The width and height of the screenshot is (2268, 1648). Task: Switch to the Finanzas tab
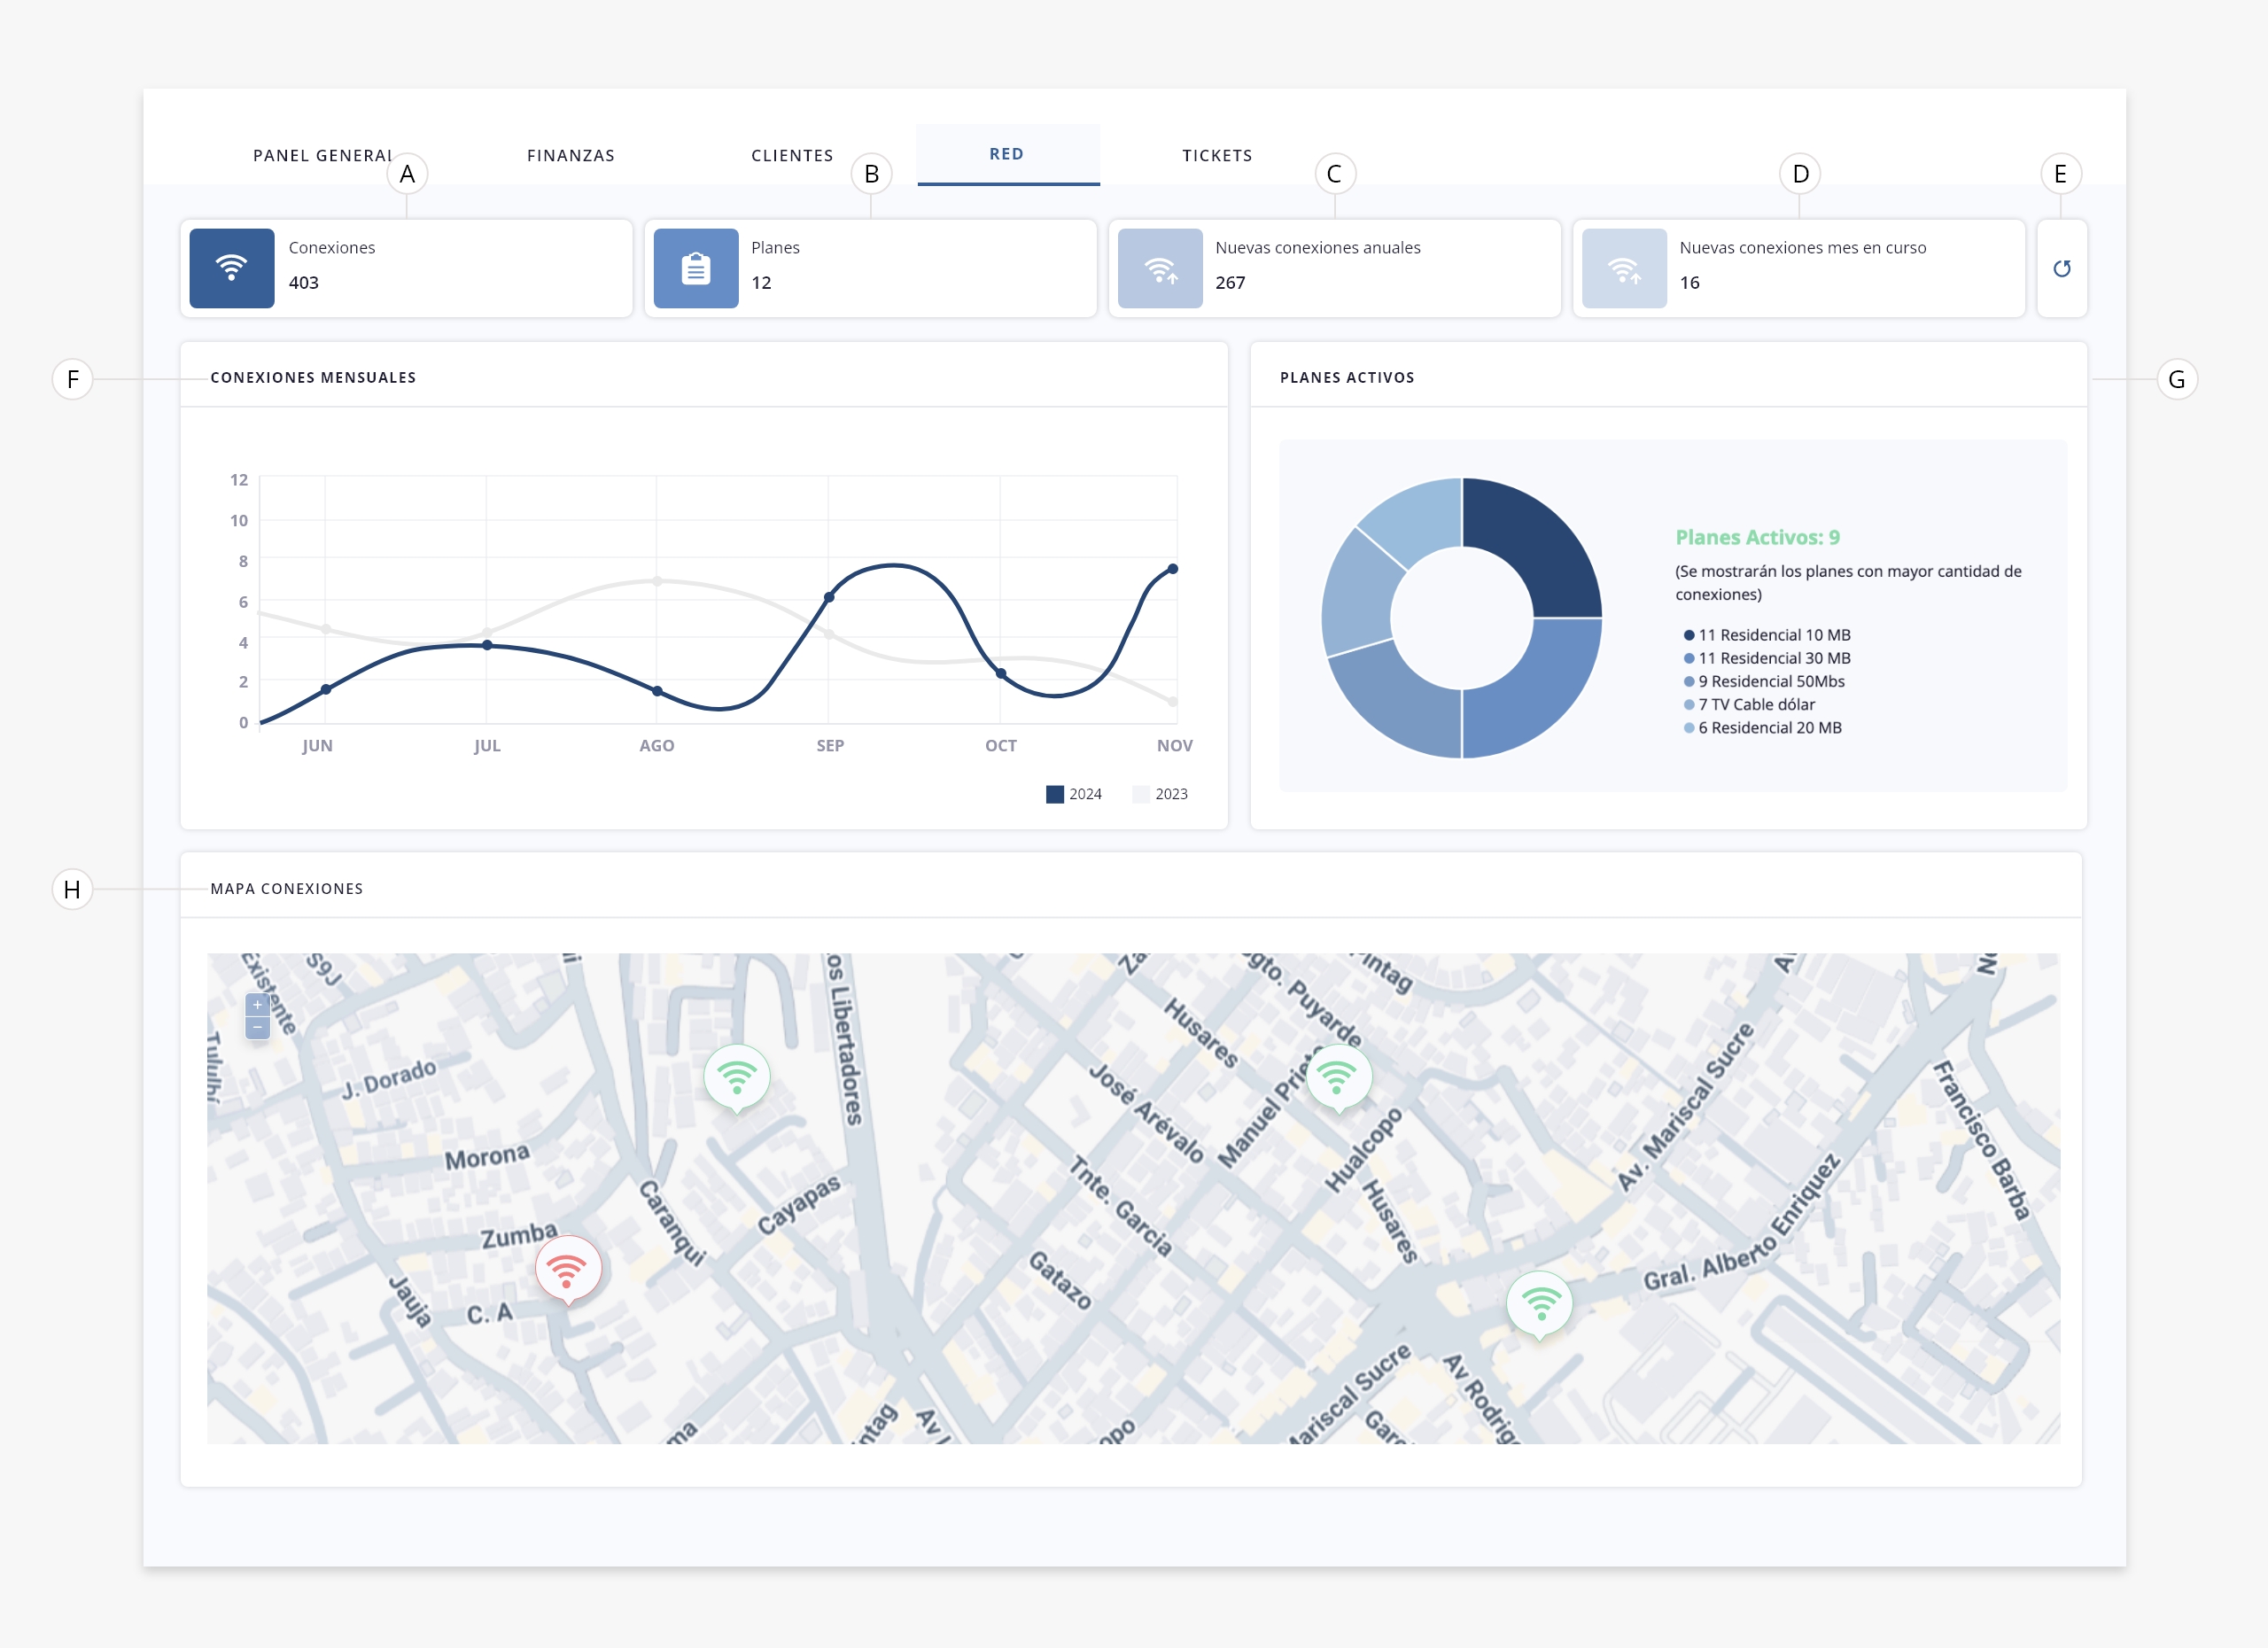(x=571, y=155)
